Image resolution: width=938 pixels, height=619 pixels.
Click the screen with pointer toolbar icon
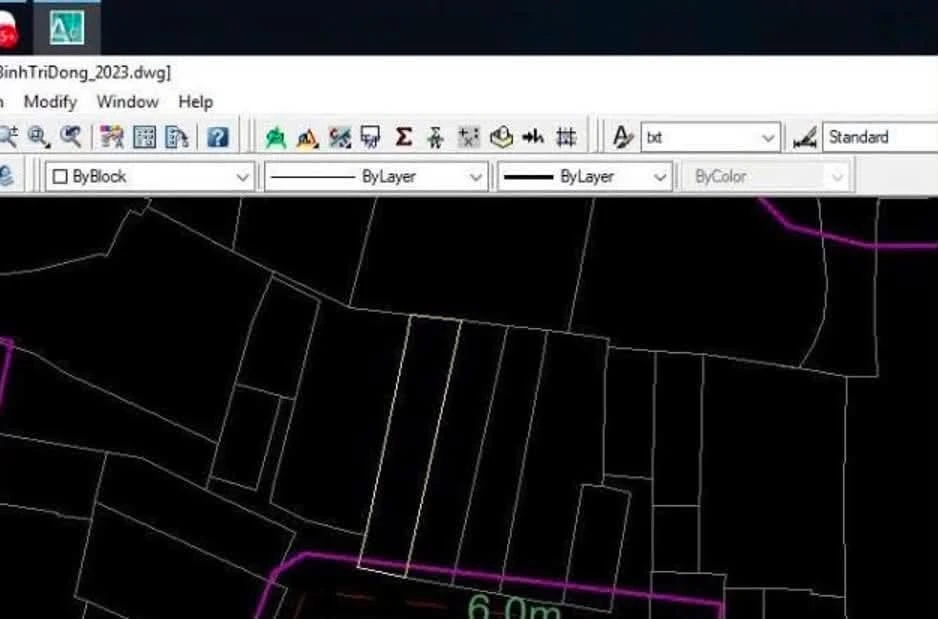(371, 137)
